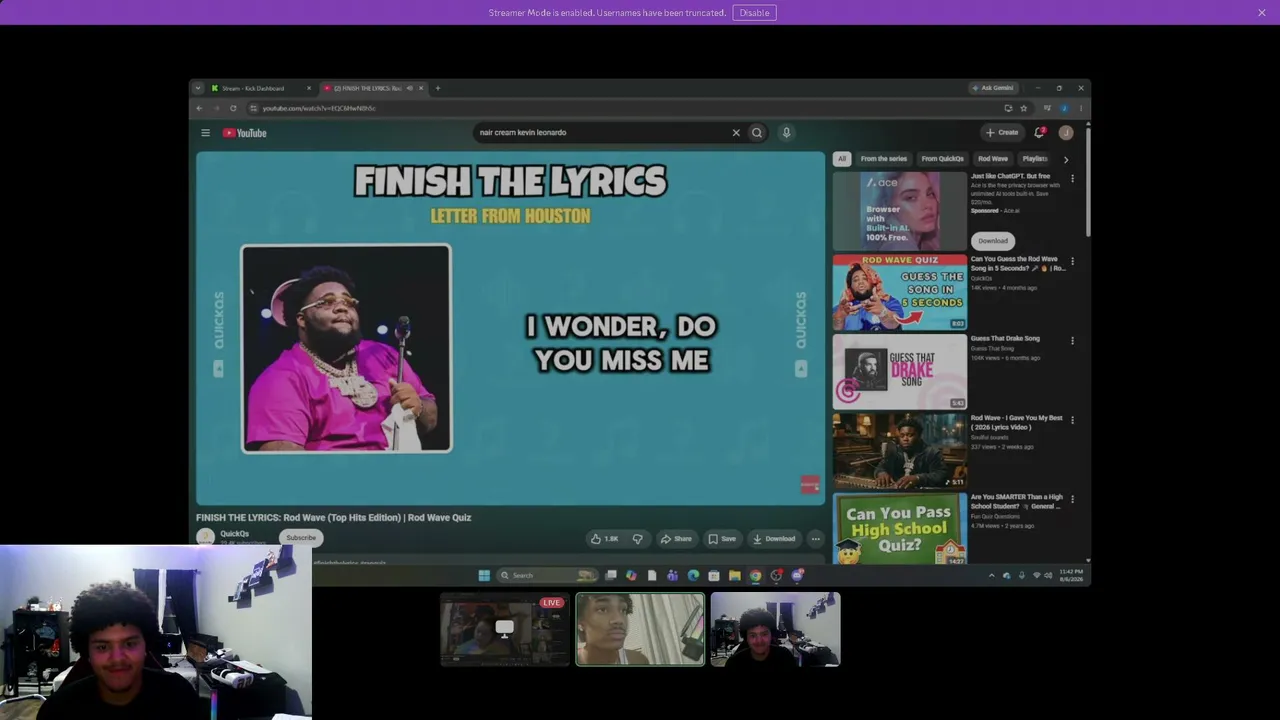Click Ask Gemini in Chrome
Screen dimensions: 1280x720
(993, 88)
